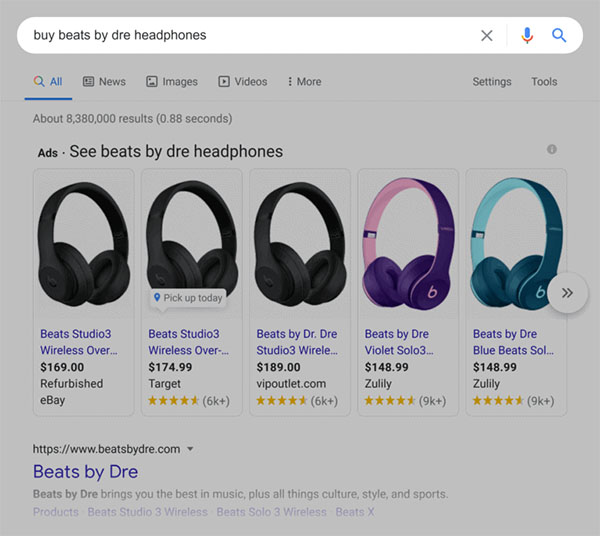Open the vipoutlet.com black Studio3 headphone image
Image resolution: width=600 pixels, height=536 pixels.
pyautogui.click(x=300, y=244)
